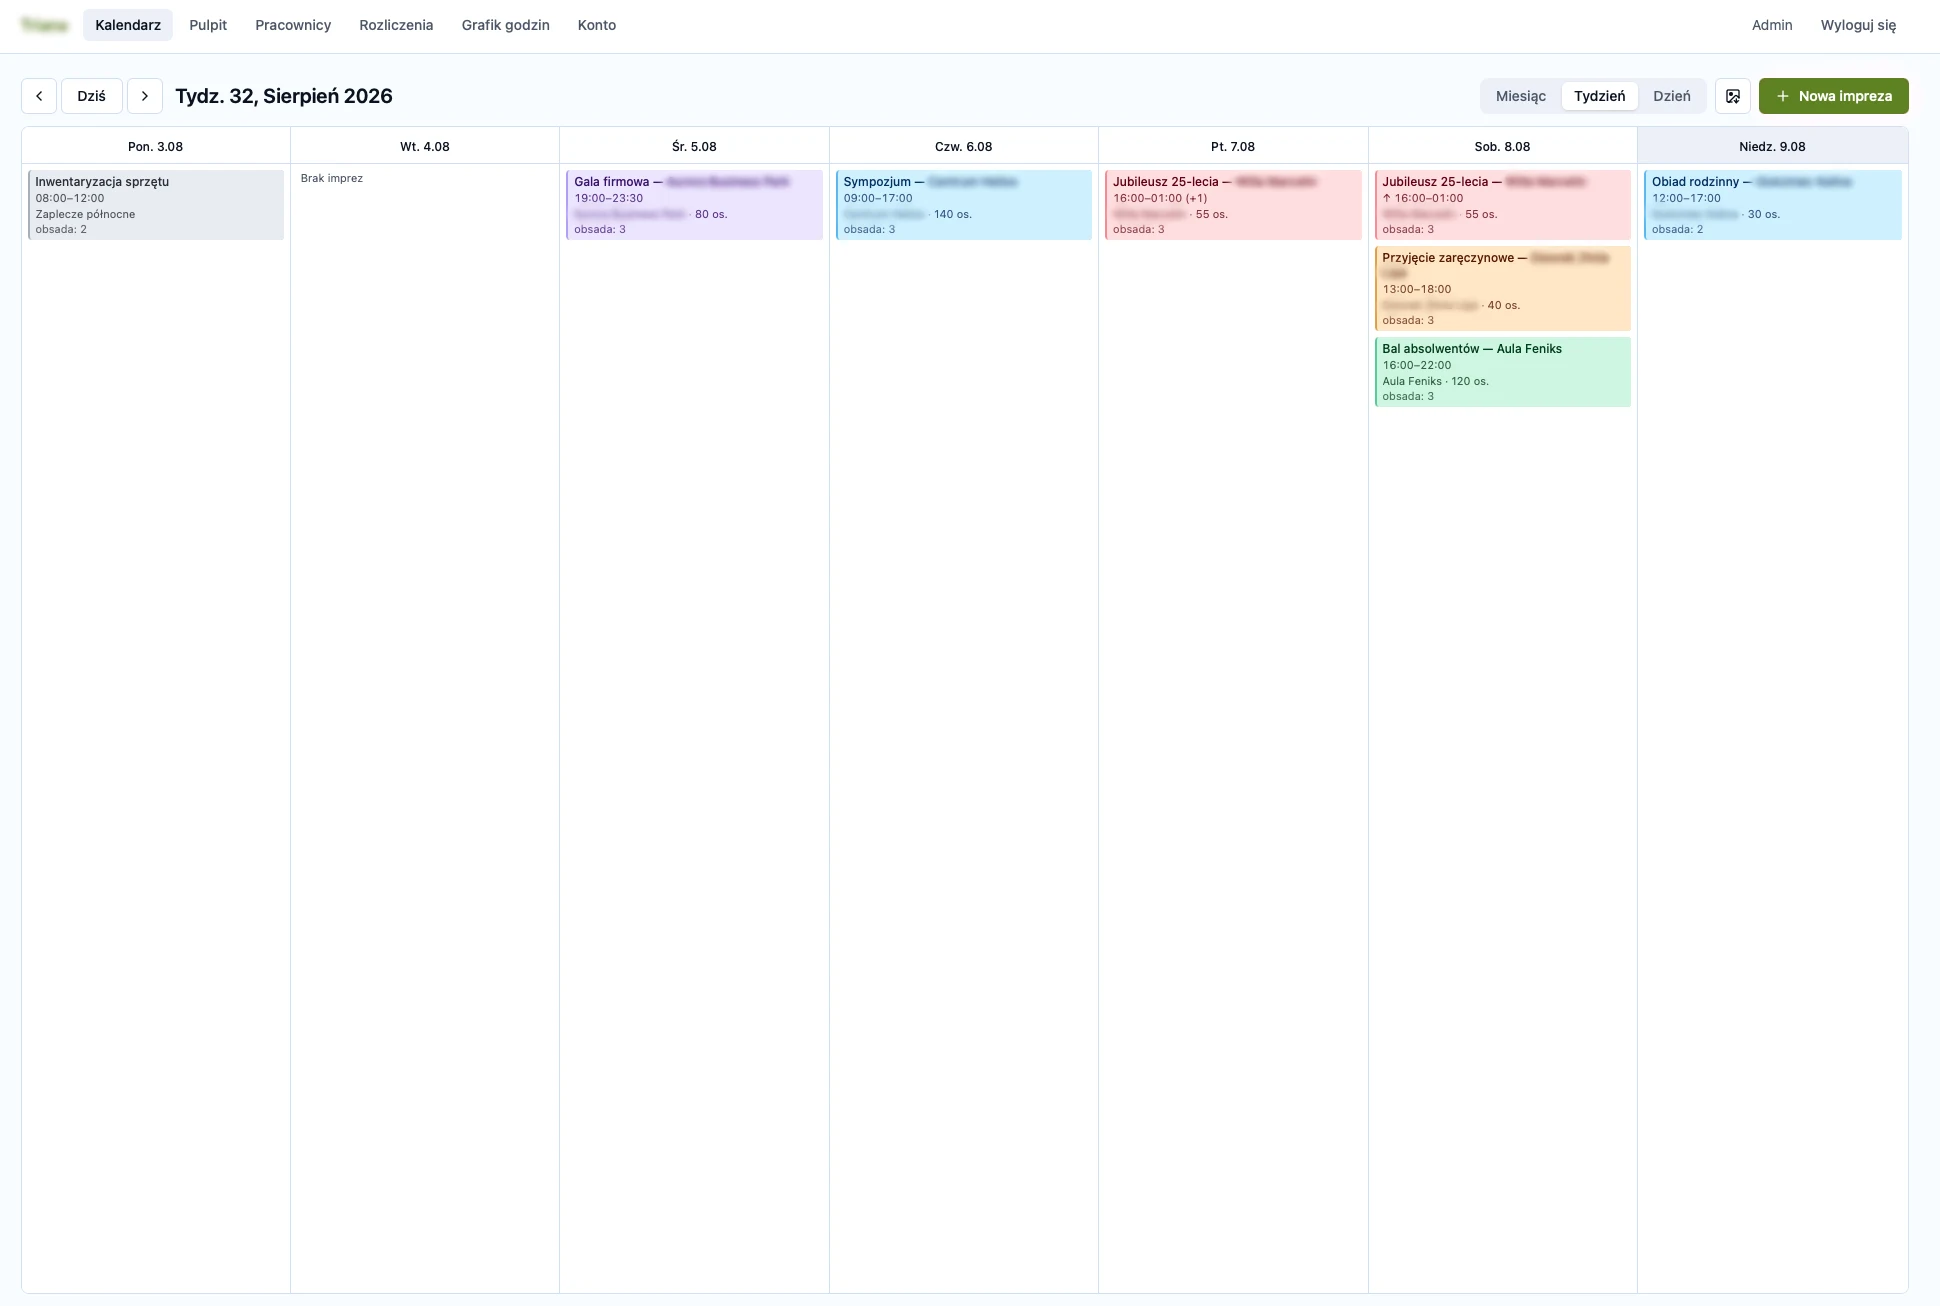The width and height of the screenshot is (1940, 1306).
Task: Open the Pulpit page
Action: [208, 25]
